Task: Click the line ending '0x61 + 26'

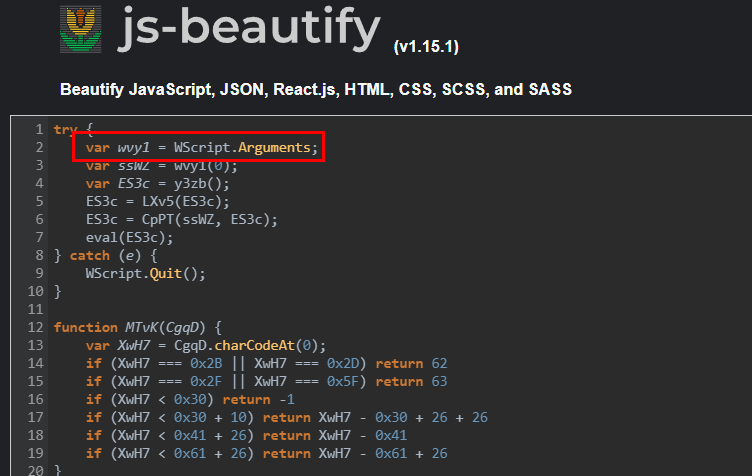Action: click(266, 453)
